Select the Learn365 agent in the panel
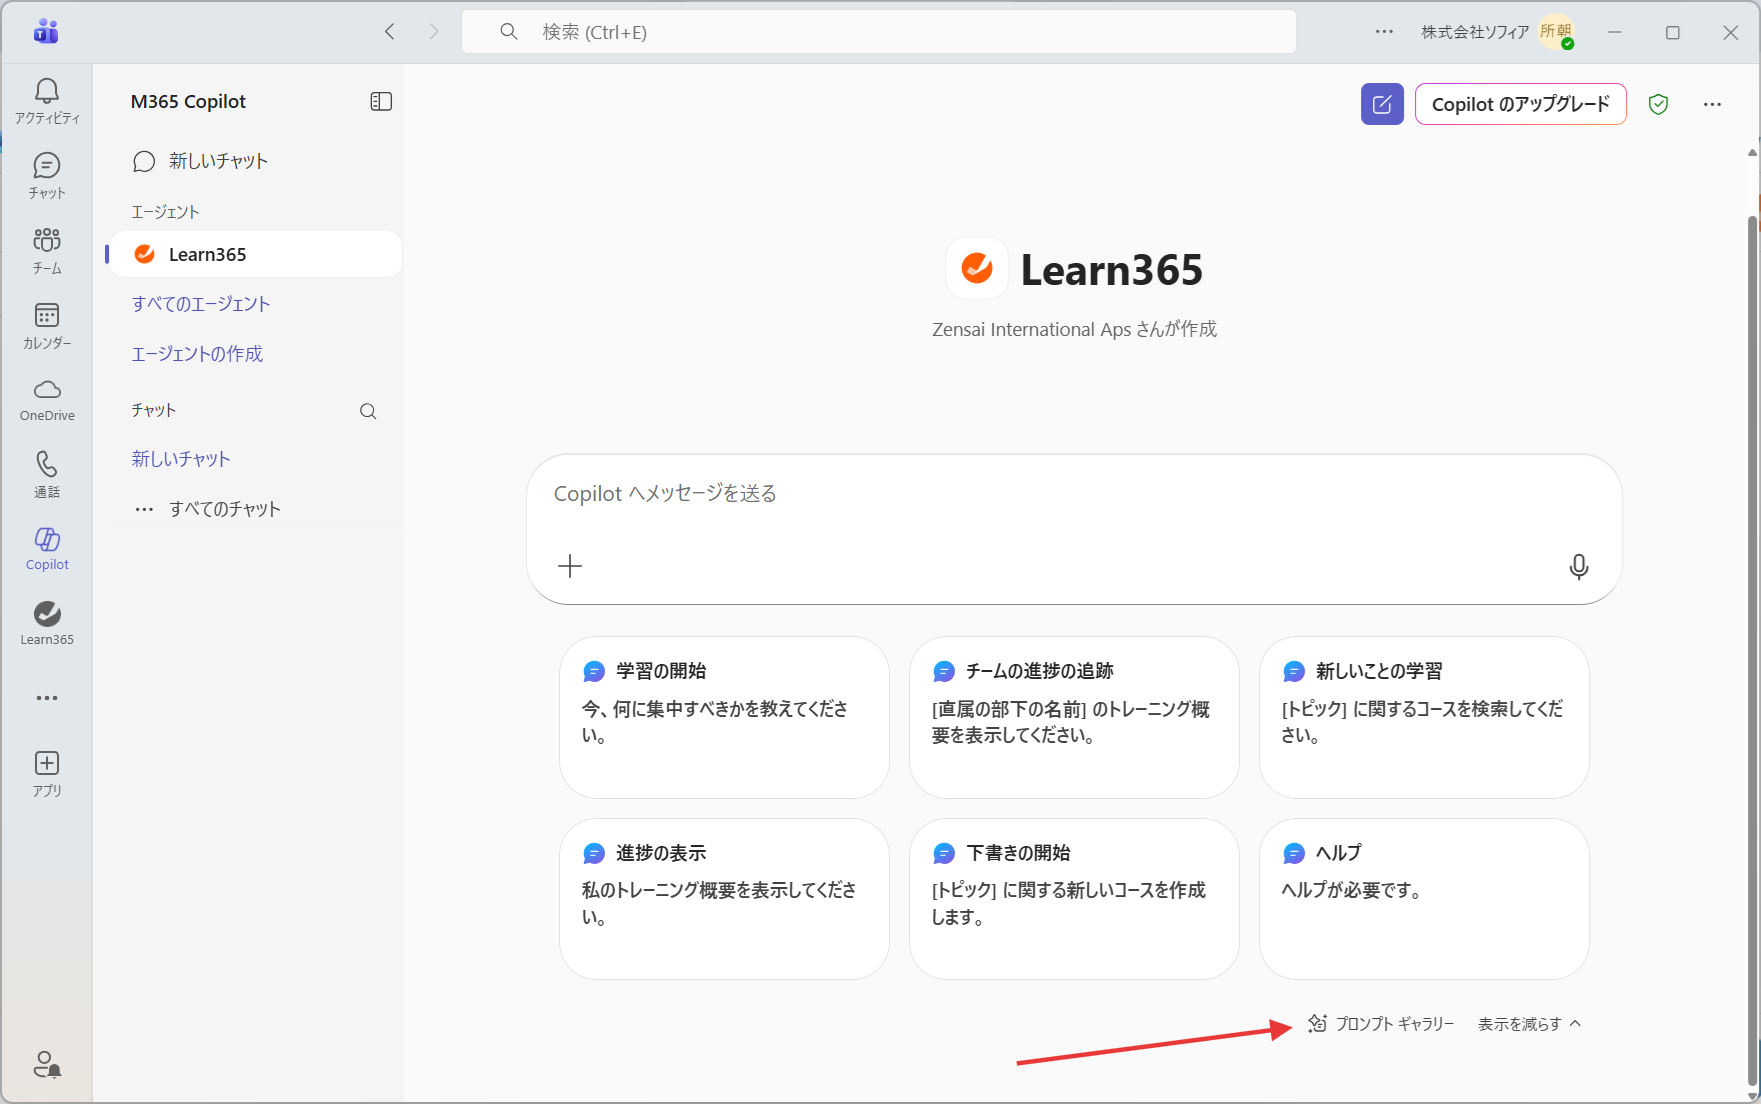Screen dimensions: 1761x1104 256,254
